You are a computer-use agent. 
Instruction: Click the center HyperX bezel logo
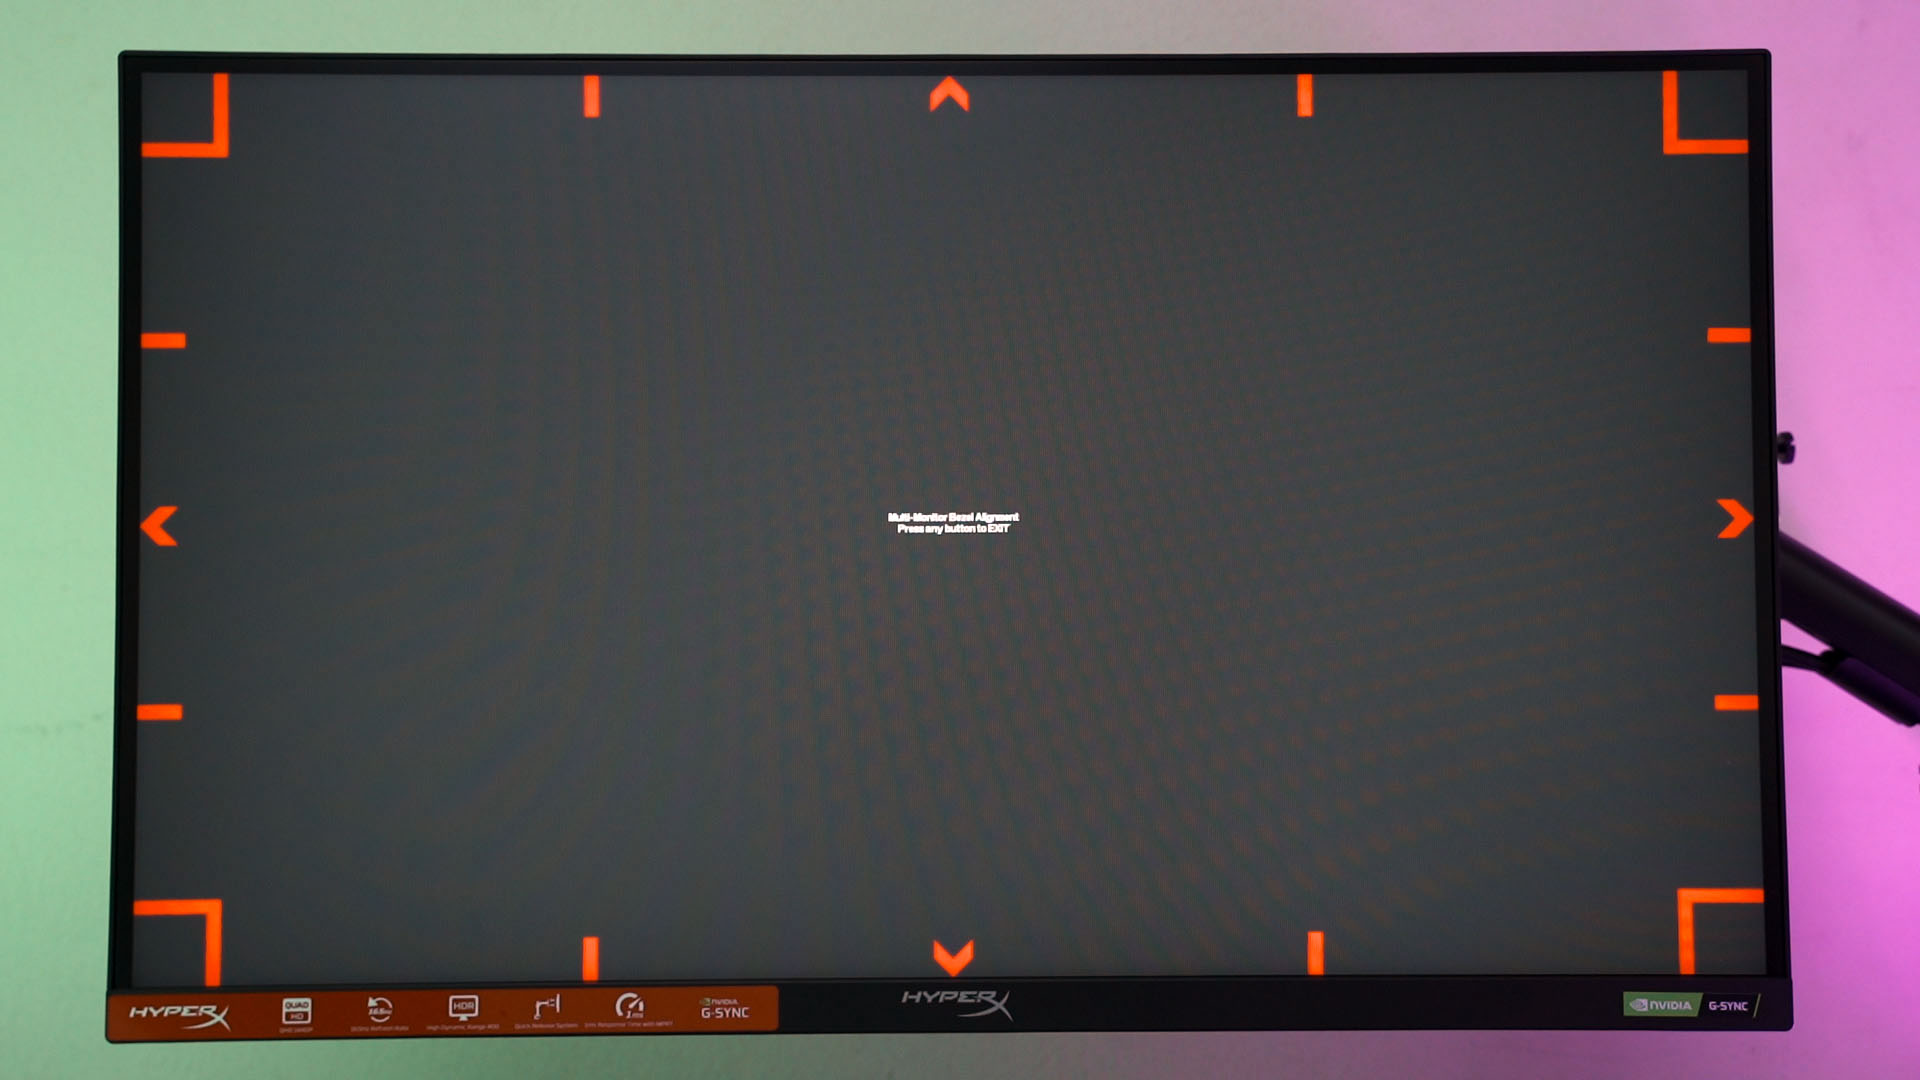(x=957, y=1002)
